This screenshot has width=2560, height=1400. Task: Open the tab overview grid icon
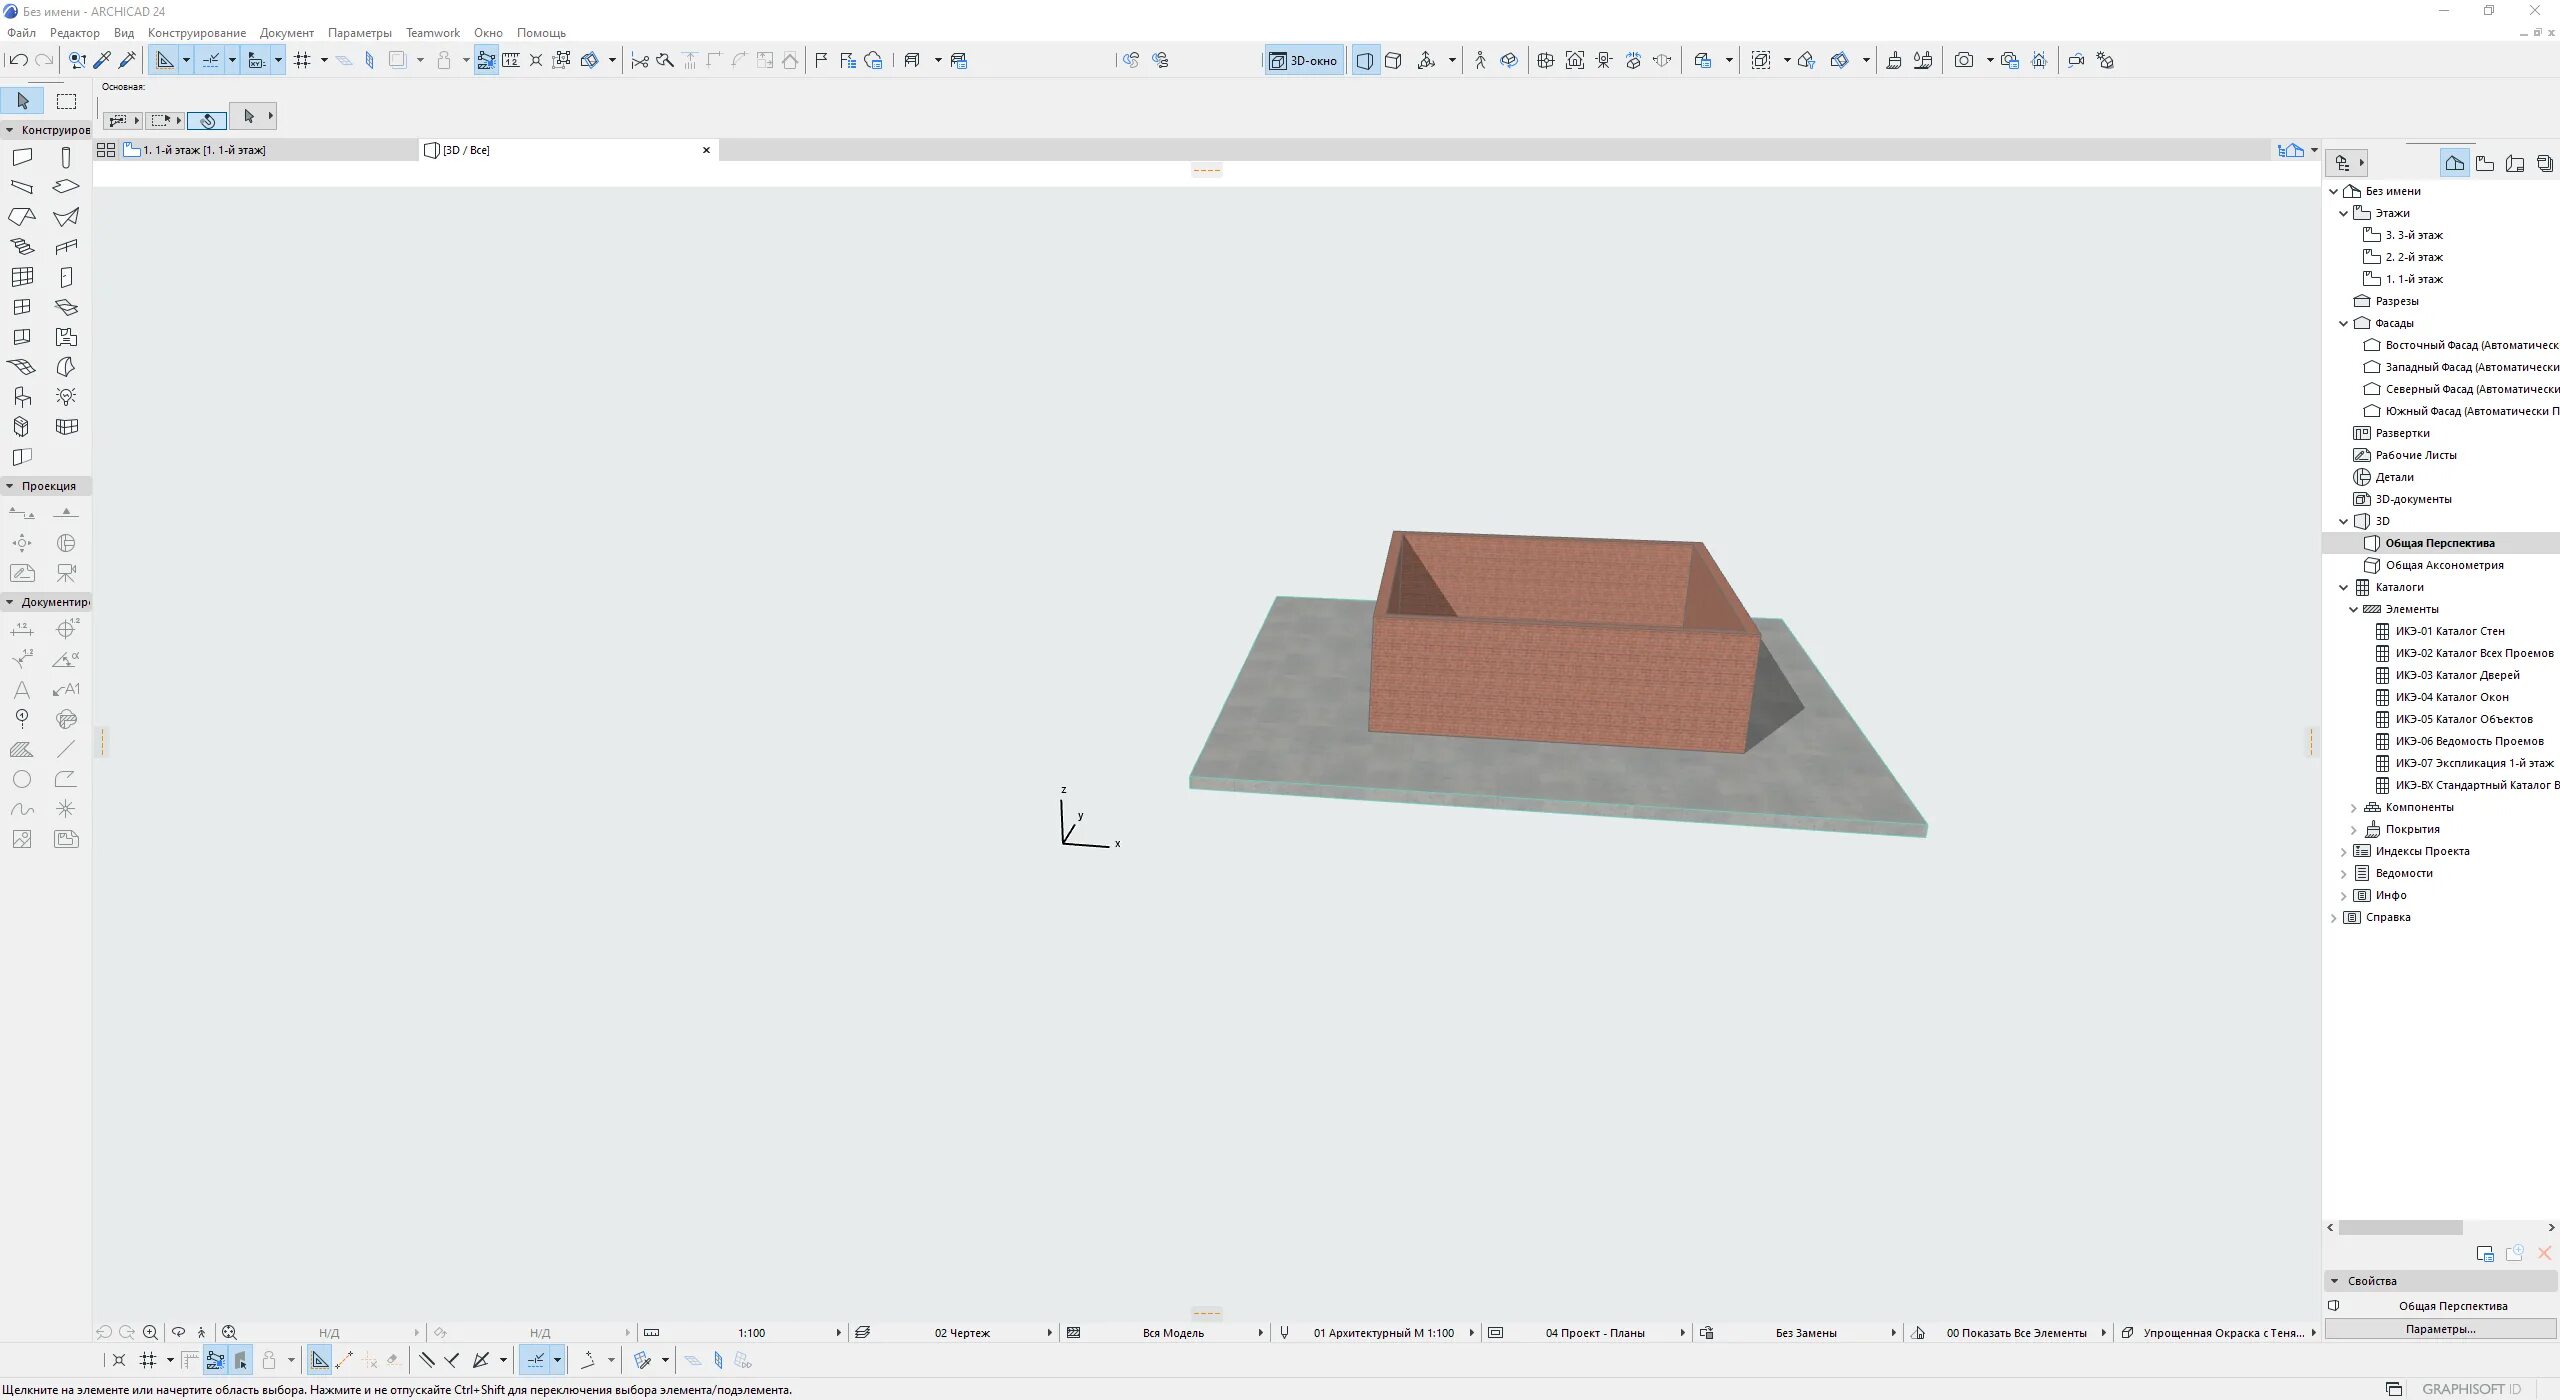click(106, 150)
